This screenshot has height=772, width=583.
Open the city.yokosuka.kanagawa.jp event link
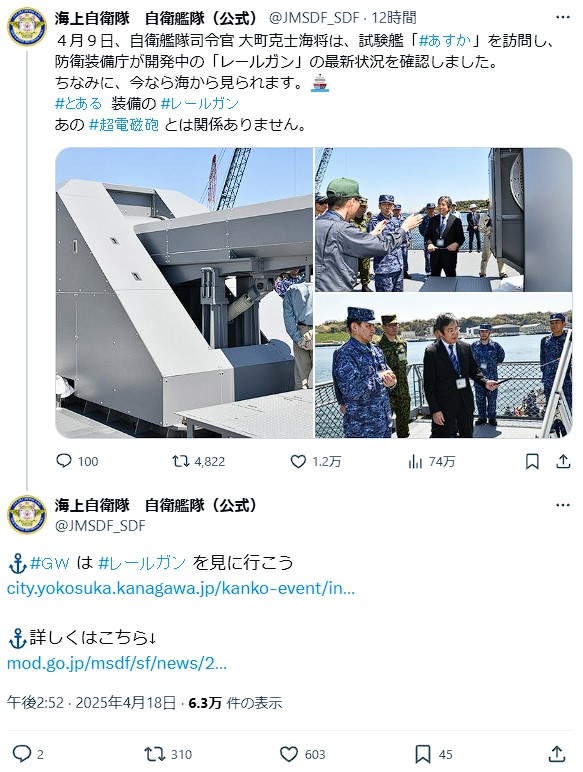[x=181, y=588]
